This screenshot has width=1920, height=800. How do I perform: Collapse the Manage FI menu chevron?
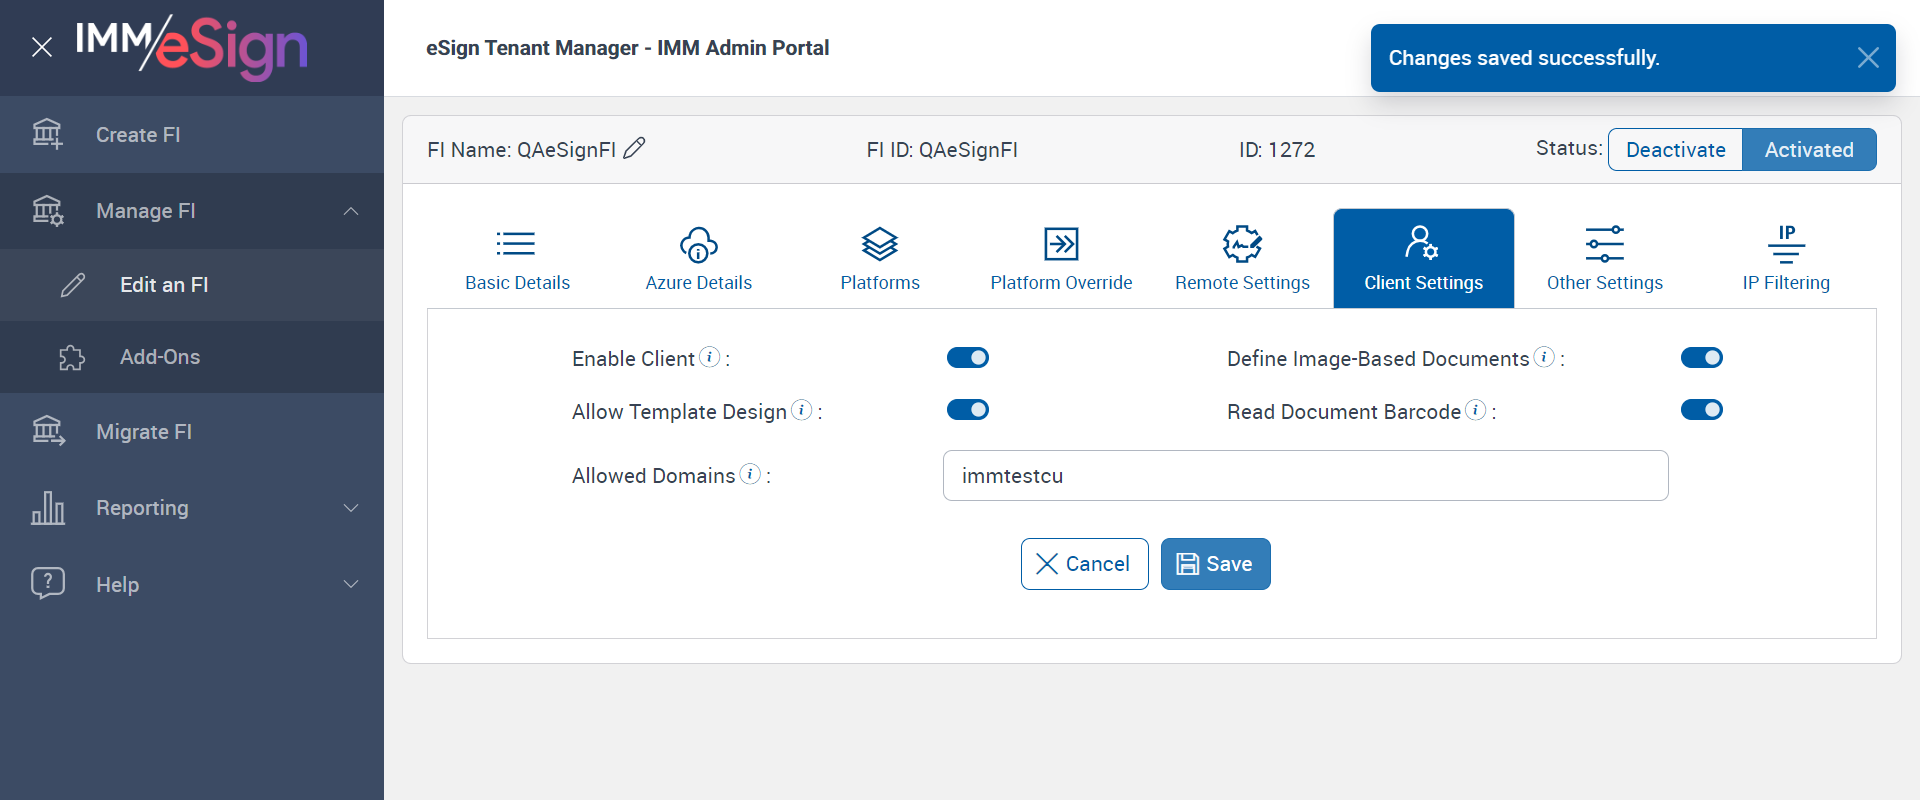click(x=351, y=211)
